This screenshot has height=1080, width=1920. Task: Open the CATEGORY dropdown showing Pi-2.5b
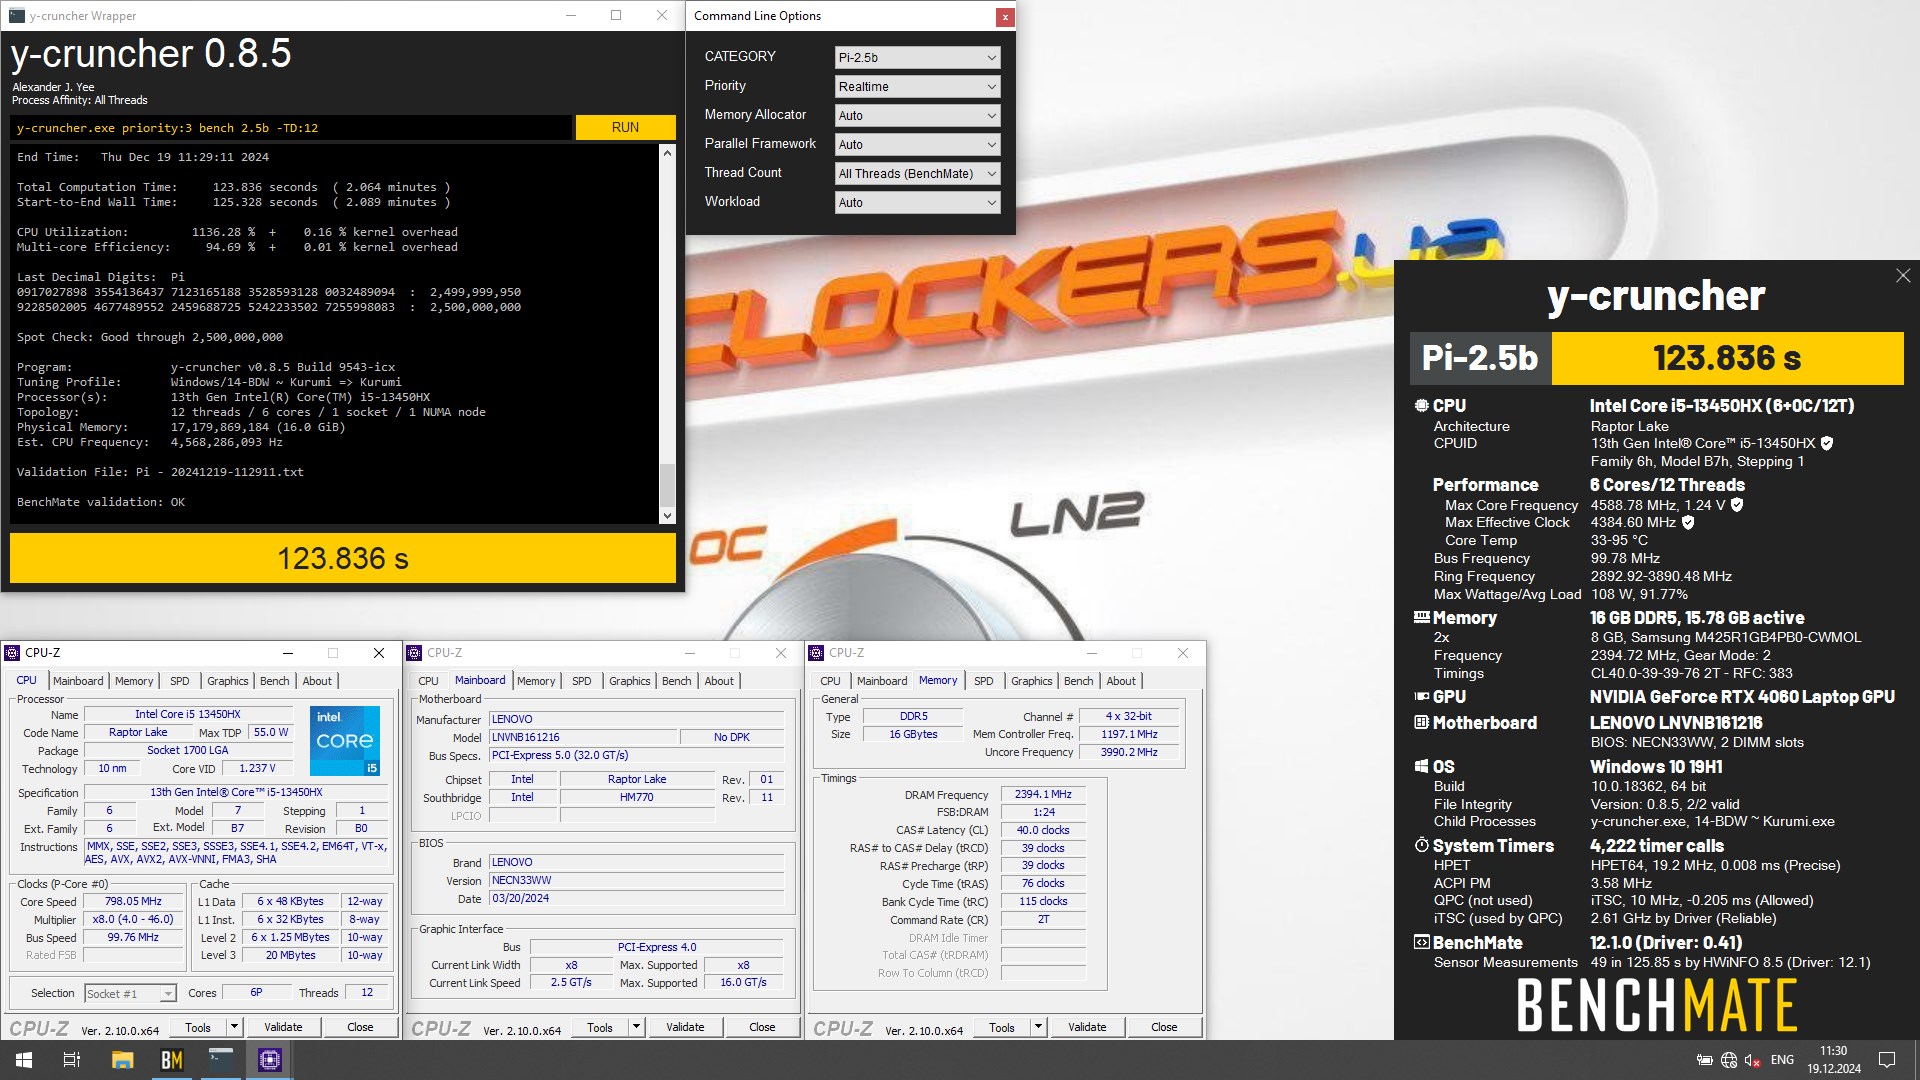tap(917, 58)
